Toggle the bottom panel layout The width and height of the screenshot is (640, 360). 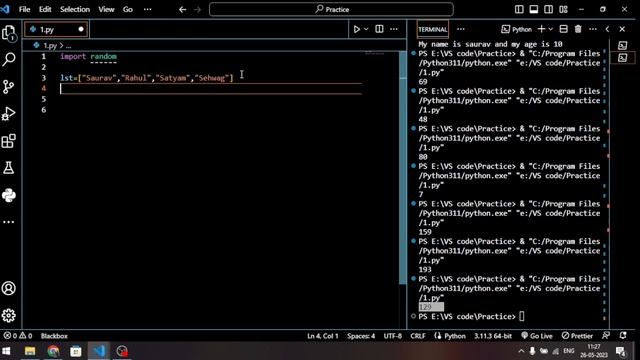point(534,9)
